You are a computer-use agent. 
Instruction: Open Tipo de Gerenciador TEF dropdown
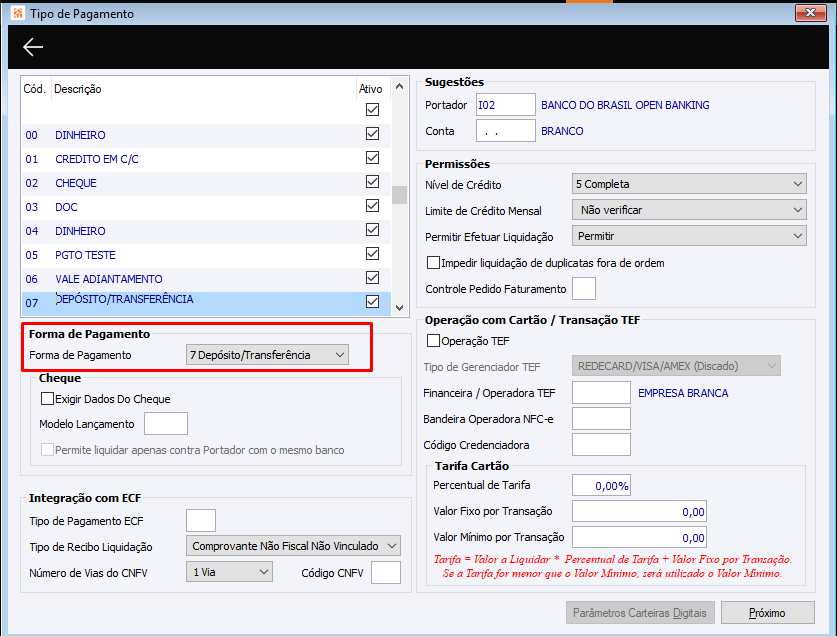[x=676, y=366]
